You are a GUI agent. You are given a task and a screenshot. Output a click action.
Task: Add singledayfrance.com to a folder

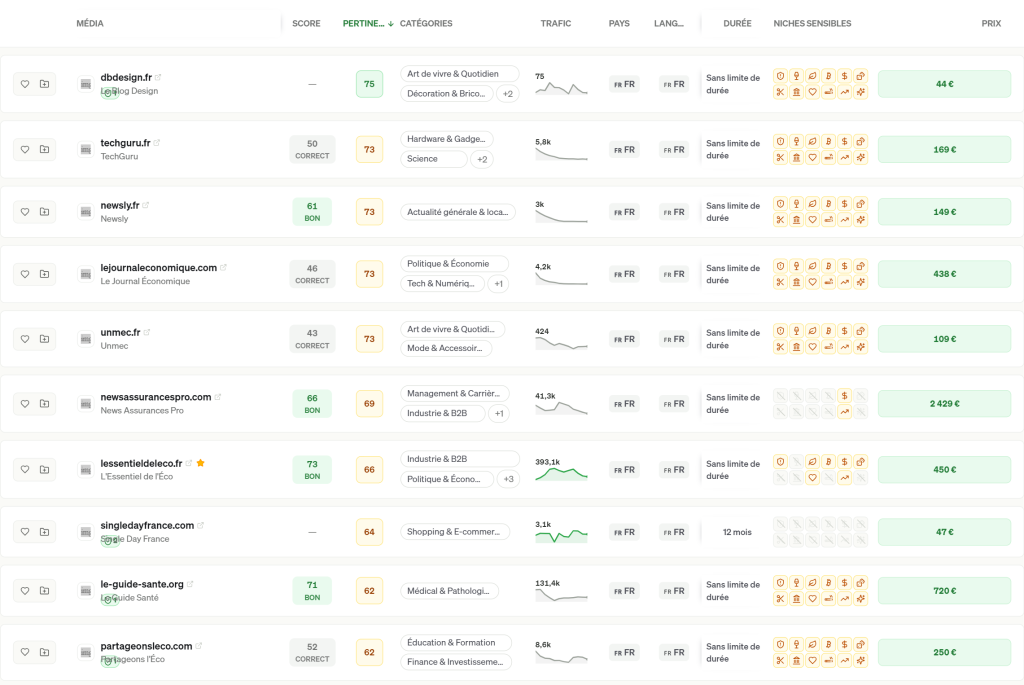click(44, 532)
